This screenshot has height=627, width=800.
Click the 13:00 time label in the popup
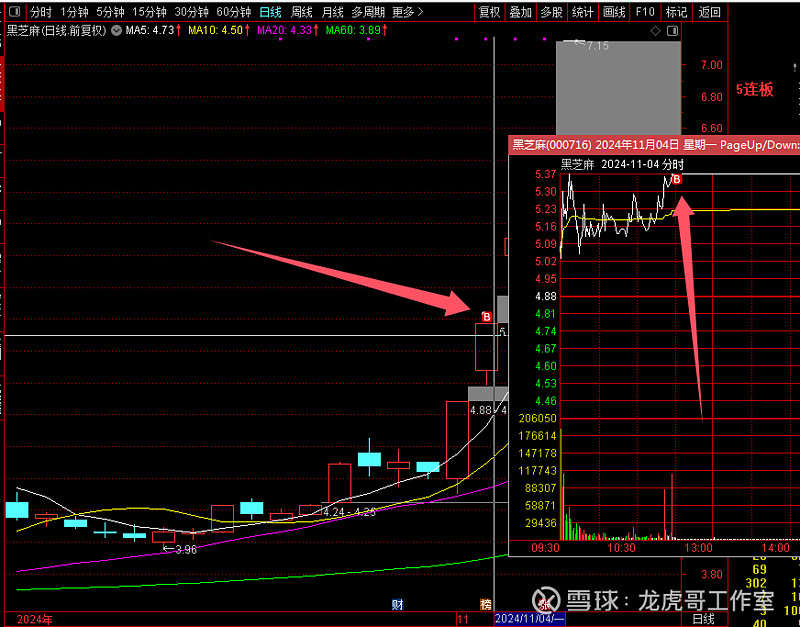point(698,547)
